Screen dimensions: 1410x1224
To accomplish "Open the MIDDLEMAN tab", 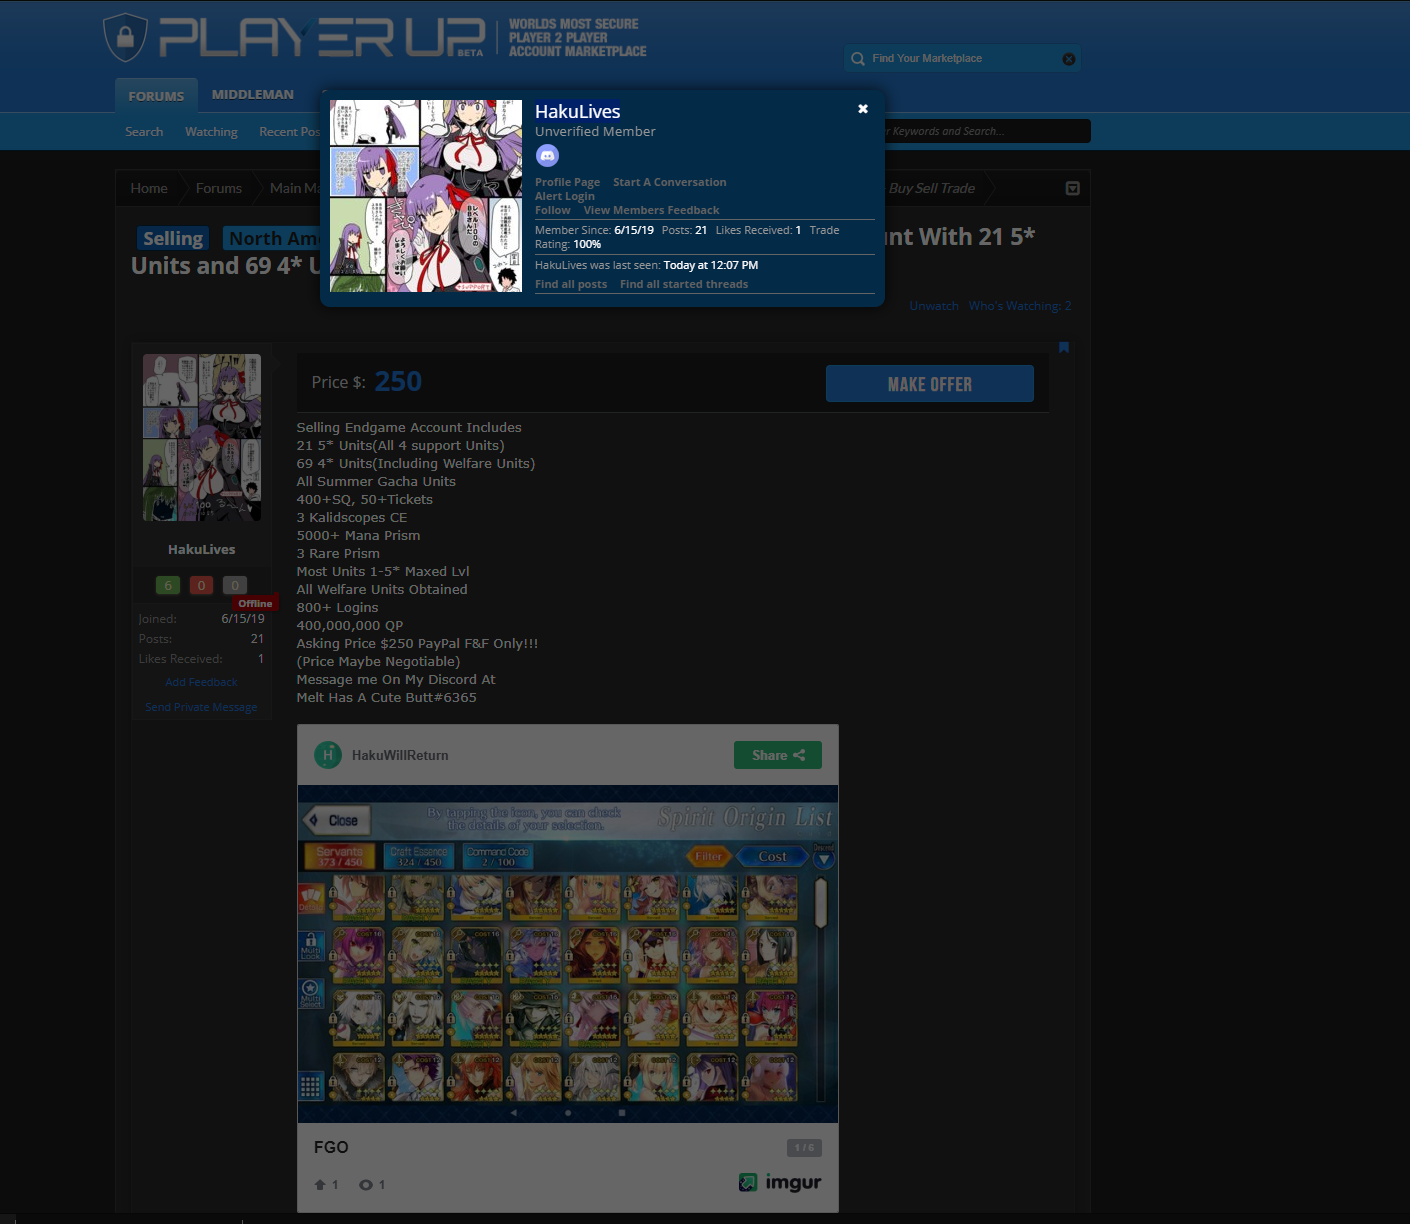I will pos(253,94).
